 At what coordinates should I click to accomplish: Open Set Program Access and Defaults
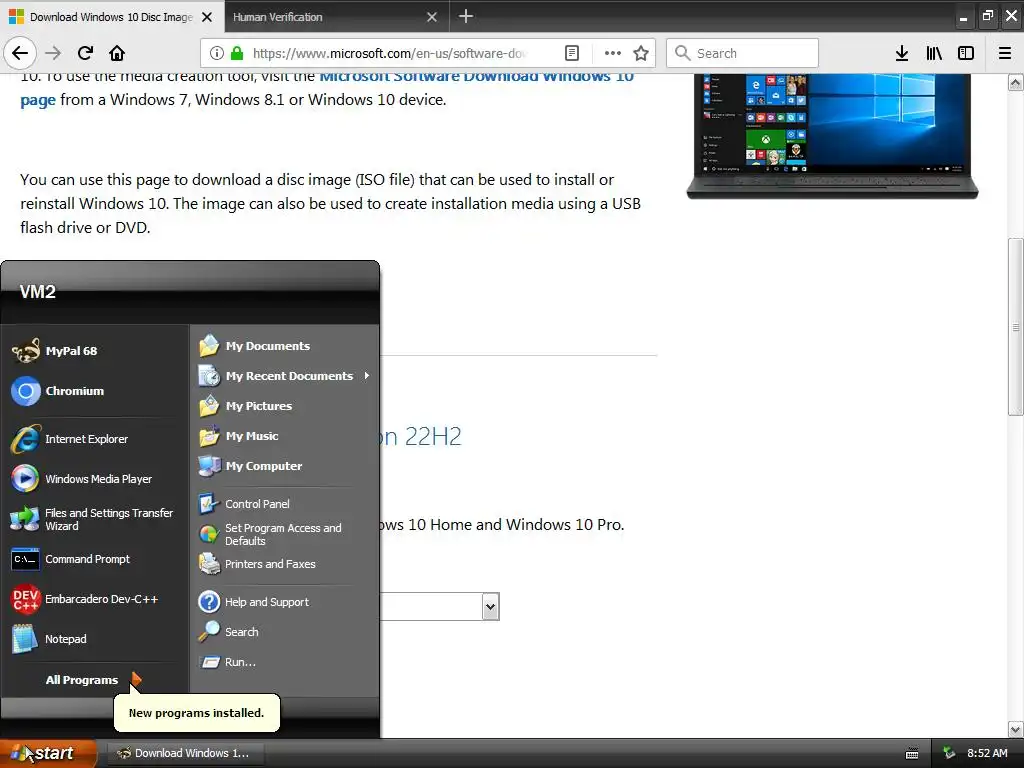coord(284,534)
